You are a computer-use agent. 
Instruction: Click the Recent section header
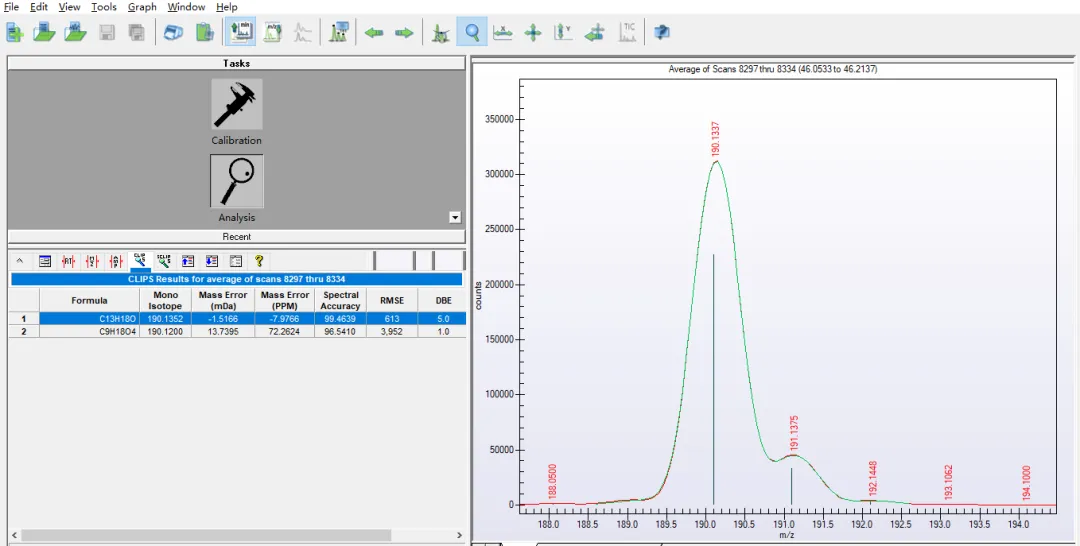pos(236,237)
